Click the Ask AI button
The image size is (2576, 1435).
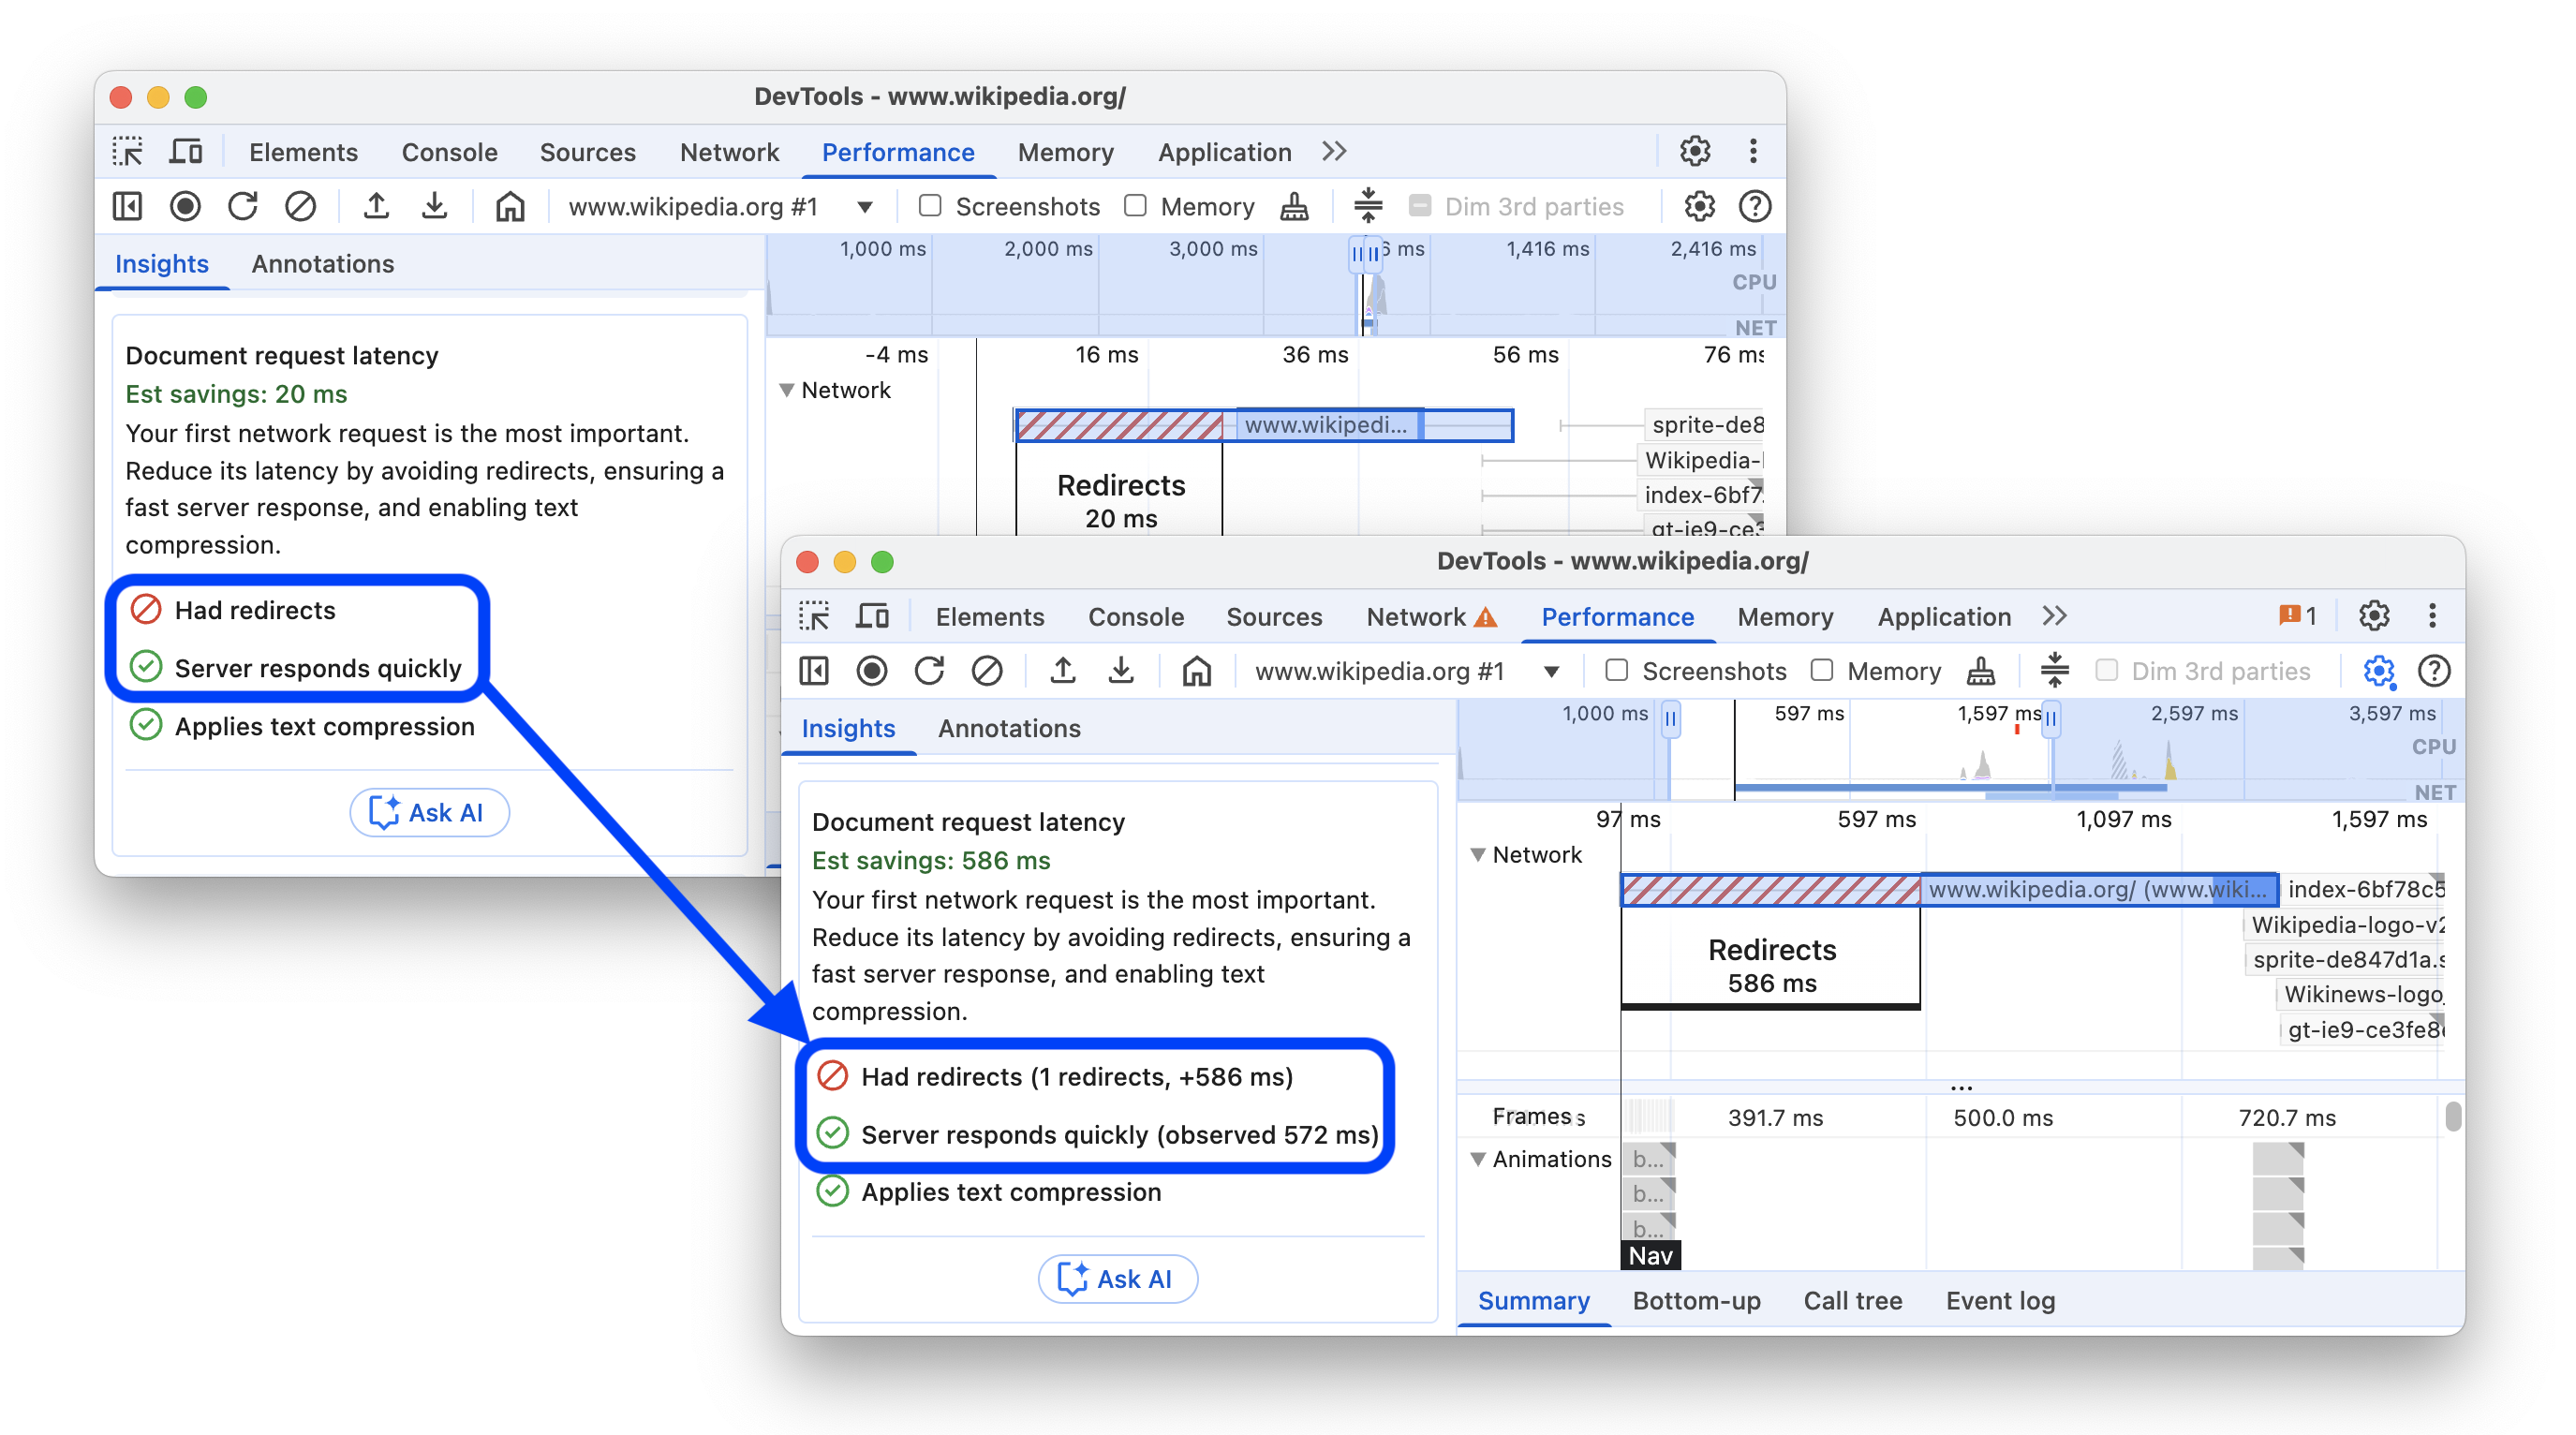point(1117,1279)
